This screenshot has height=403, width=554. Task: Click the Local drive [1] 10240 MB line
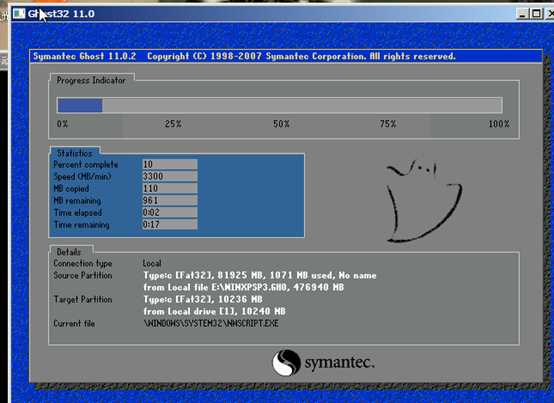coord(214,312)
